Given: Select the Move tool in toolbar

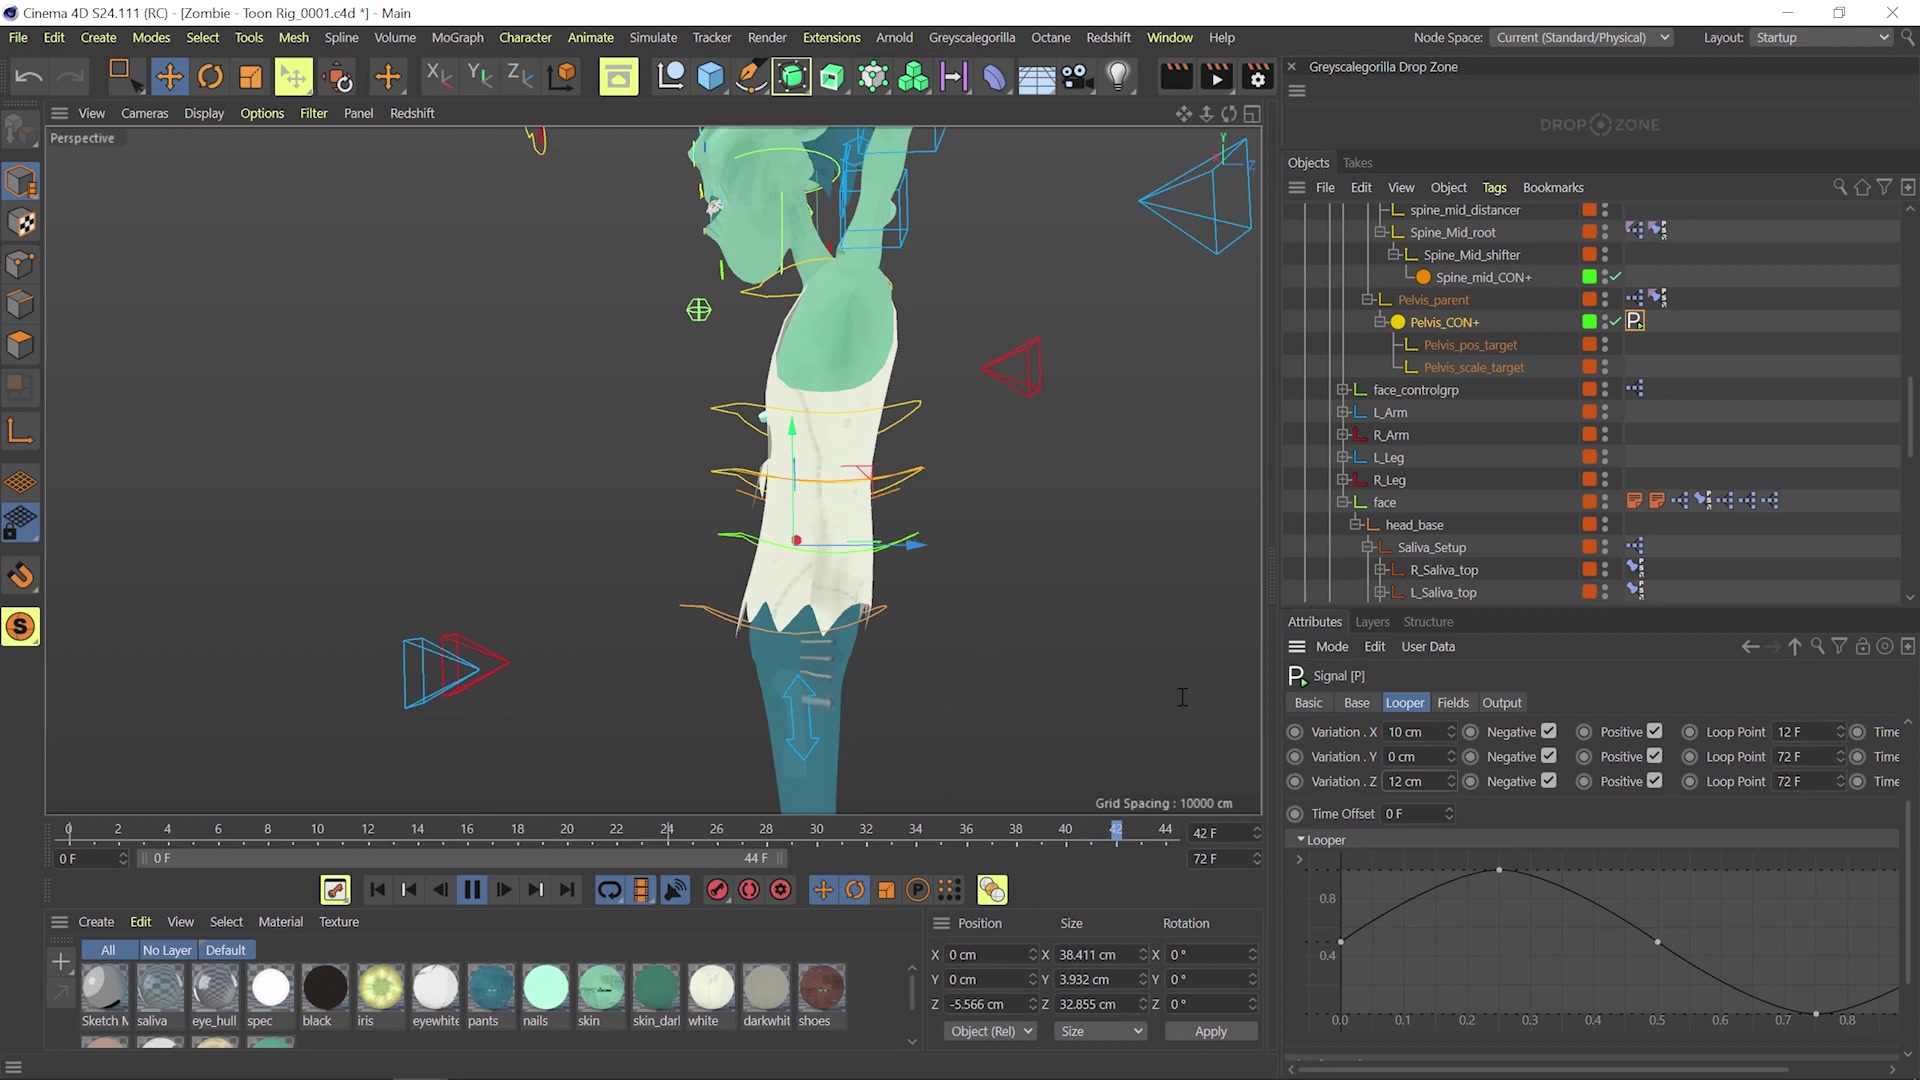Looking at the screenshot, I should [170, 77].
